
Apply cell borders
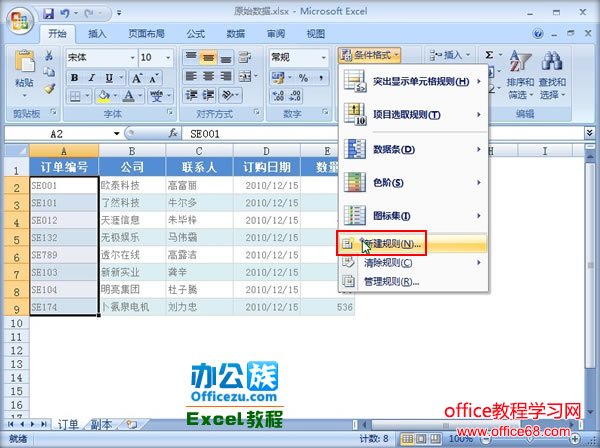(75, 96)
